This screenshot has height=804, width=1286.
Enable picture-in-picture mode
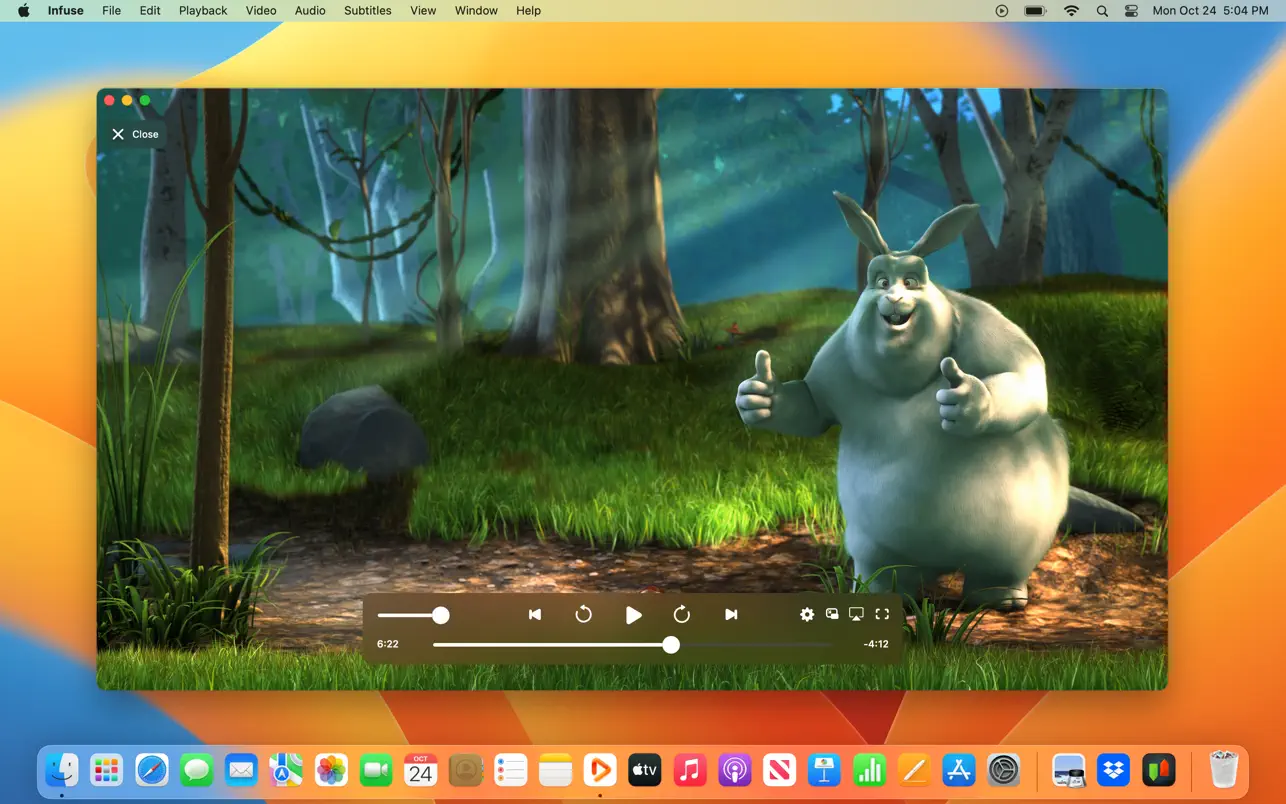tap(832, 614)
